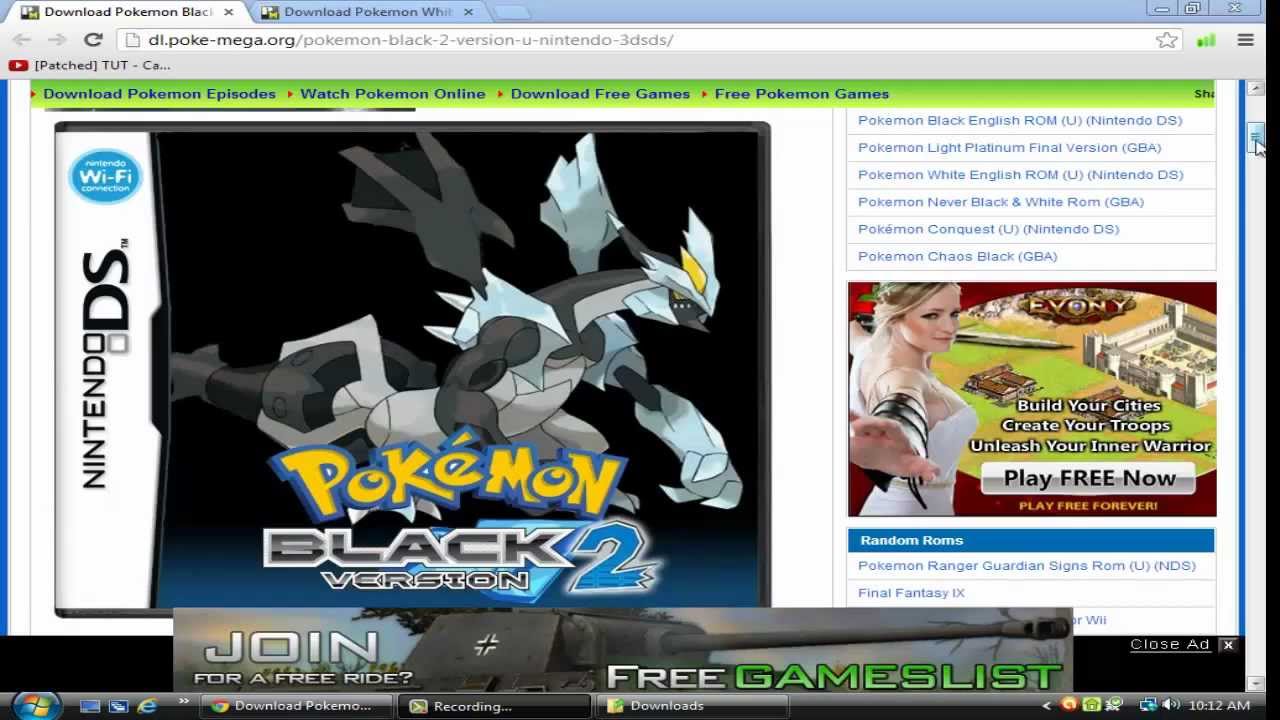The width and height of the screenshot is (1280, 720).
Task: Open Pokemon White English ROM (U) link
Action: coord(1021,174)
